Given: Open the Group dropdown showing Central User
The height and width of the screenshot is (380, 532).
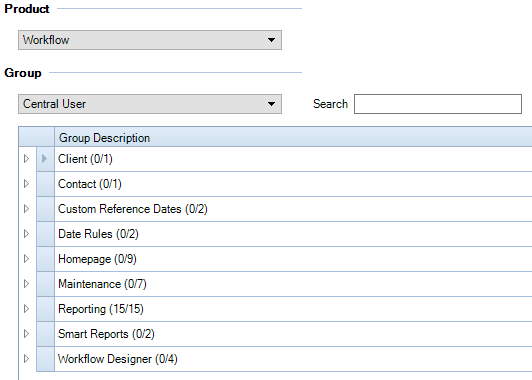Looking at the screenshot, I should [x=150, y=104].
